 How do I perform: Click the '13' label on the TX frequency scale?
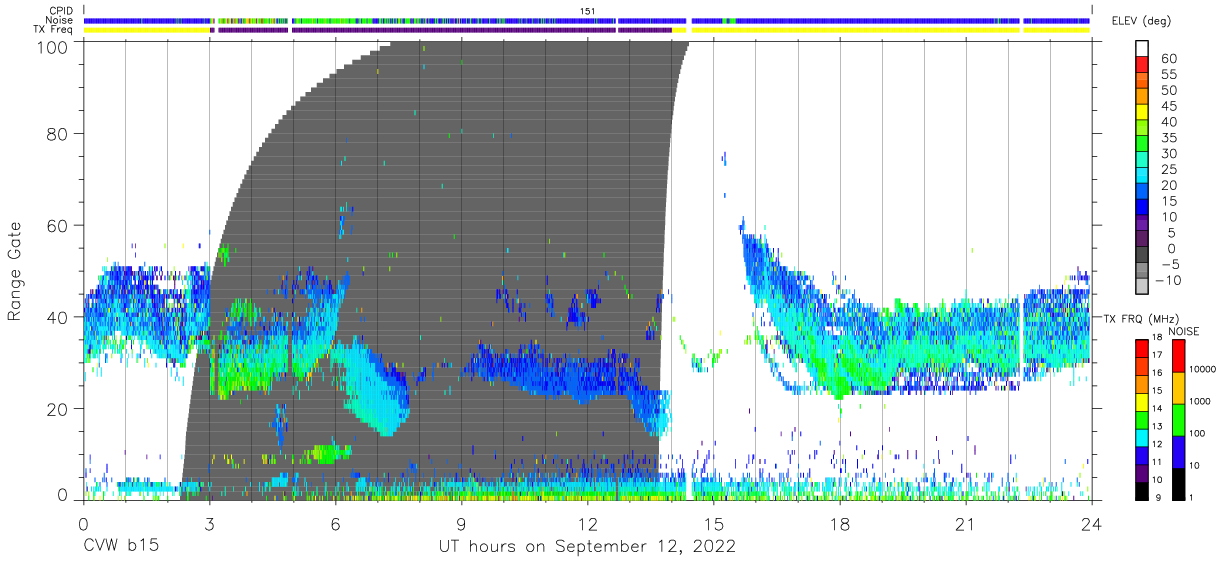click(1158, 427)
